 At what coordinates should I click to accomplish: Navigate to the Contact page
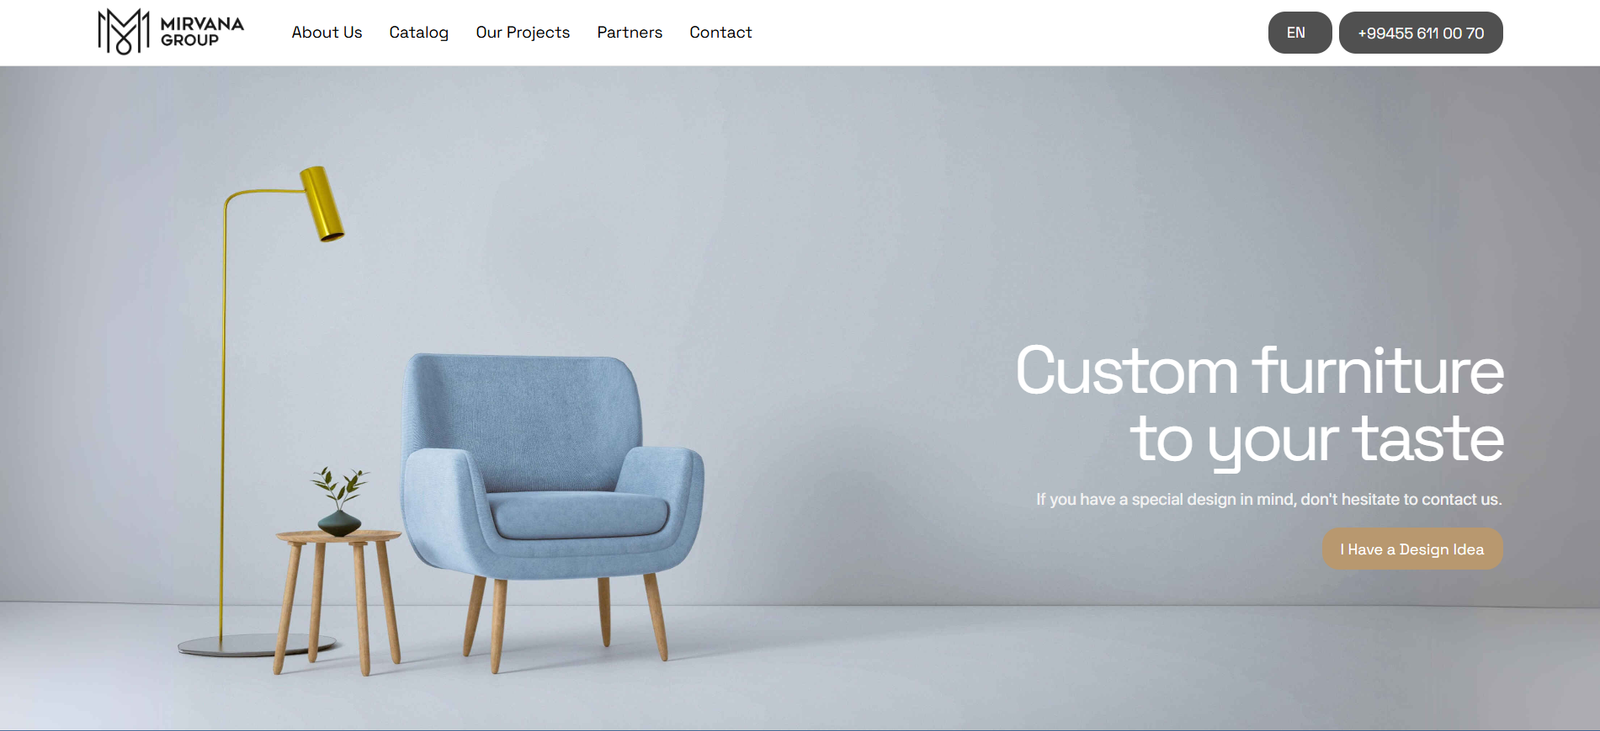(x=721, y=32)
